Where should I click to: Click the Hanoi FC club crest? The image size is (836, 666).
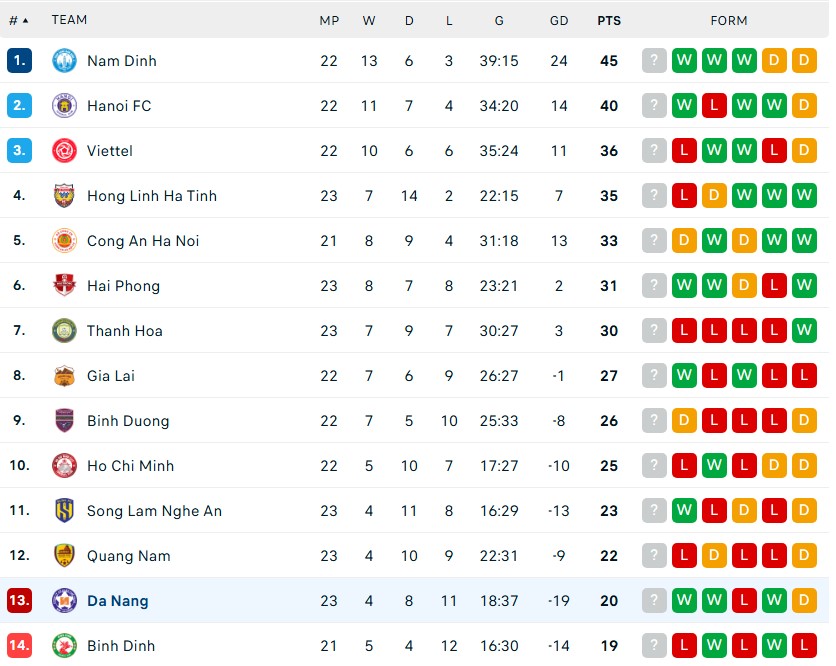[65, 106]
